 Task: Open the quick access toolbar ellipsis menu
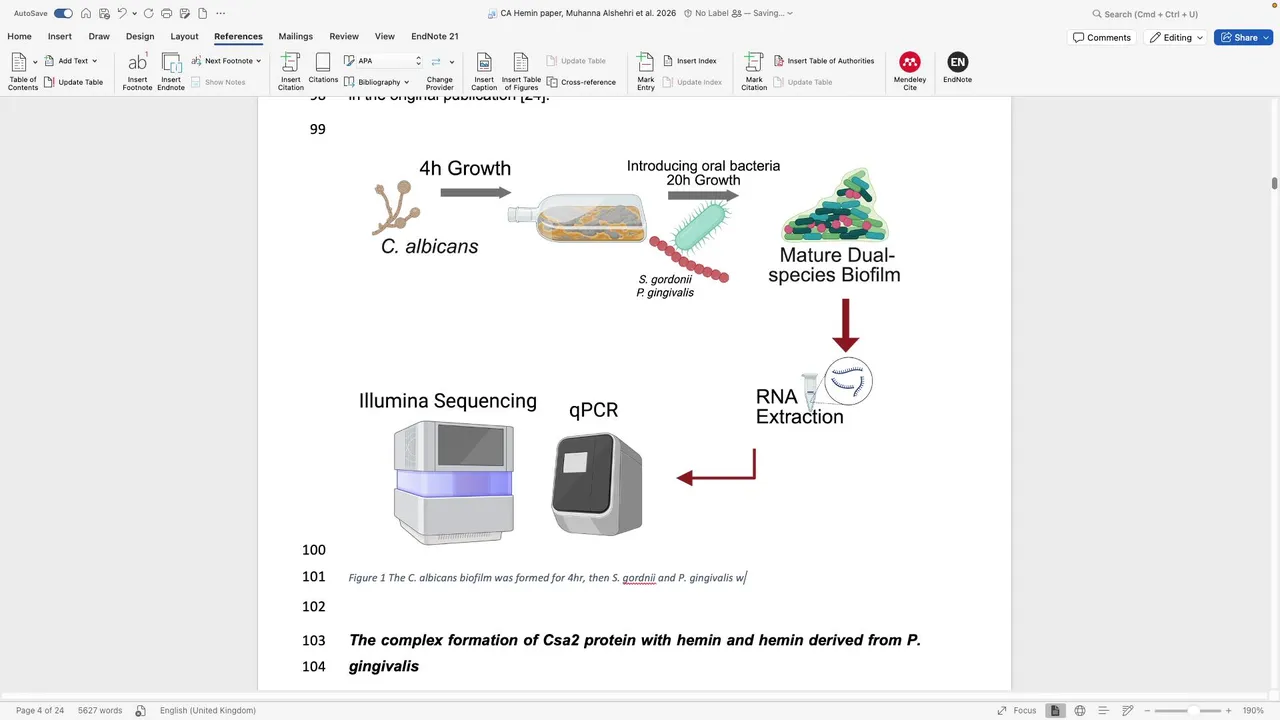221,14
